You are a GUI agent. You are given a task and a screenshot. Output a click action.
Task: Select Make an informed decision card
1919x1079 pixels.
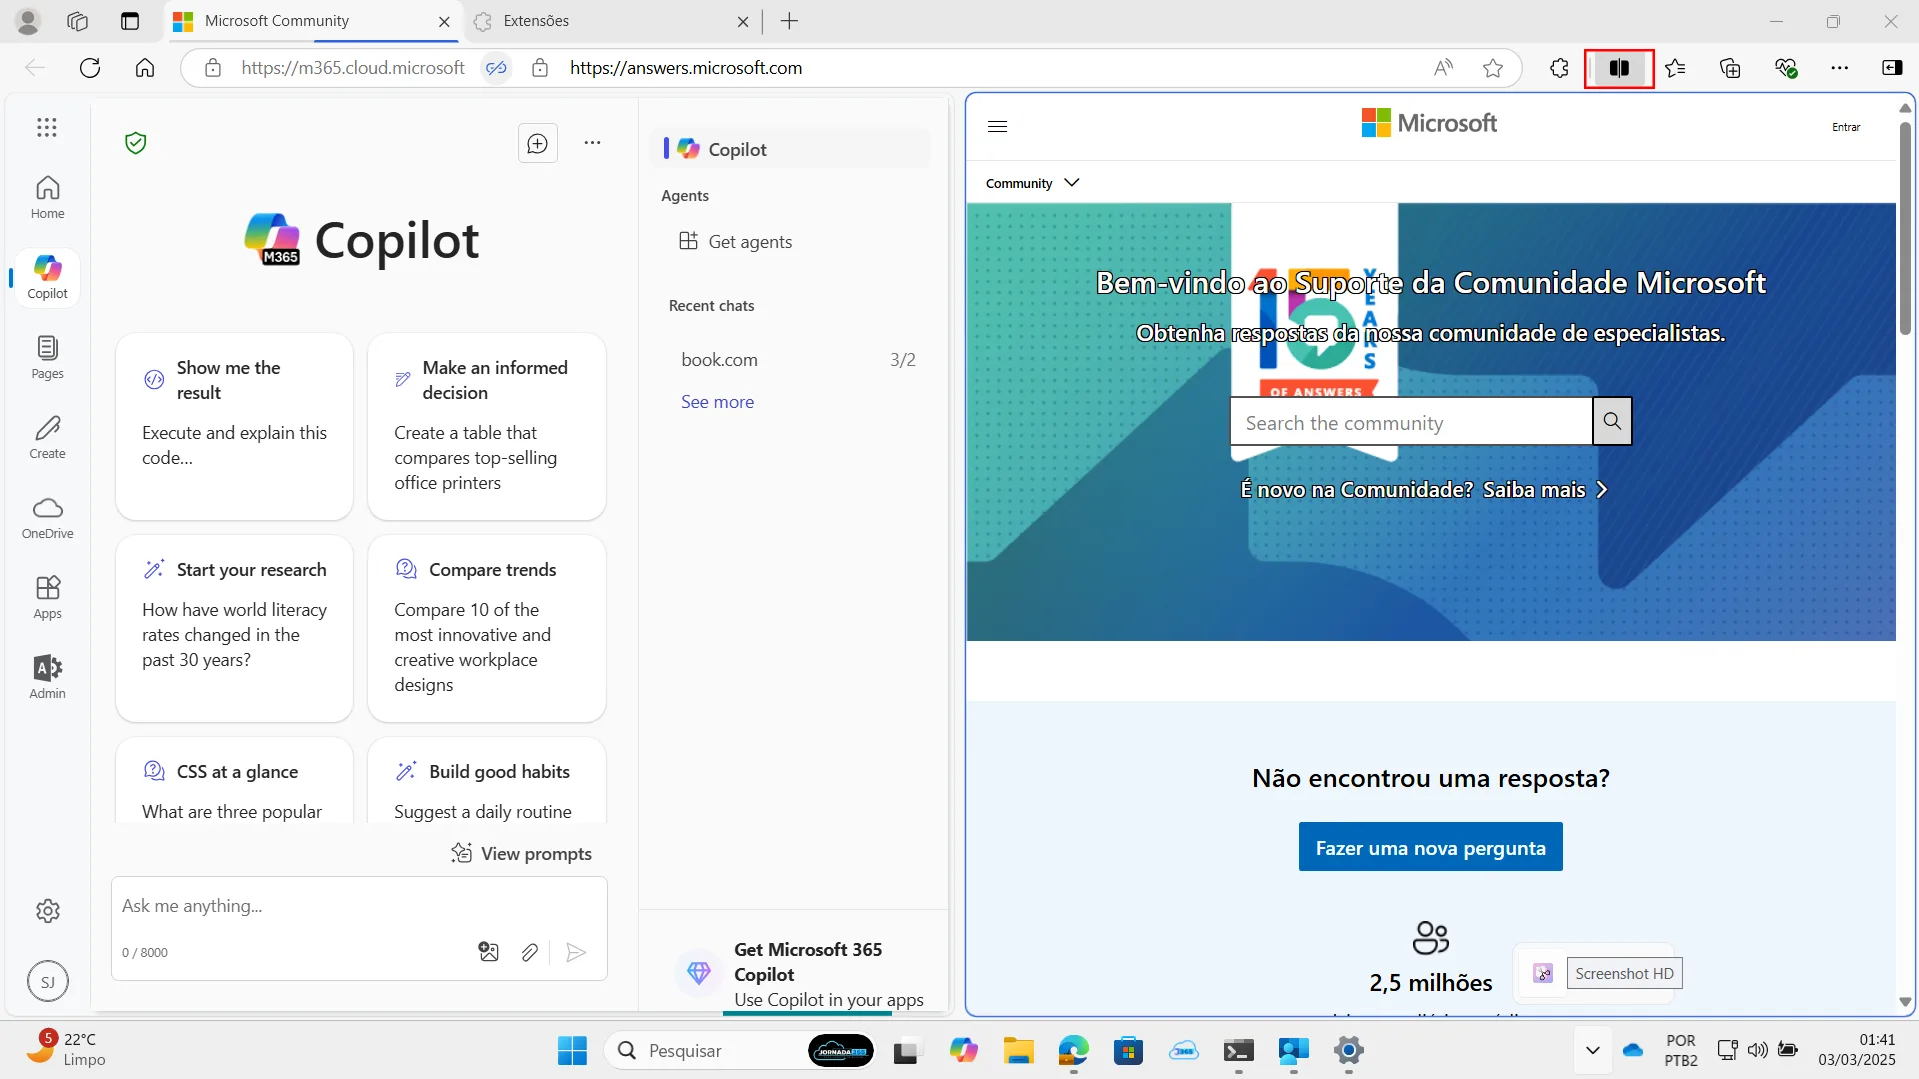coord(486,426)
